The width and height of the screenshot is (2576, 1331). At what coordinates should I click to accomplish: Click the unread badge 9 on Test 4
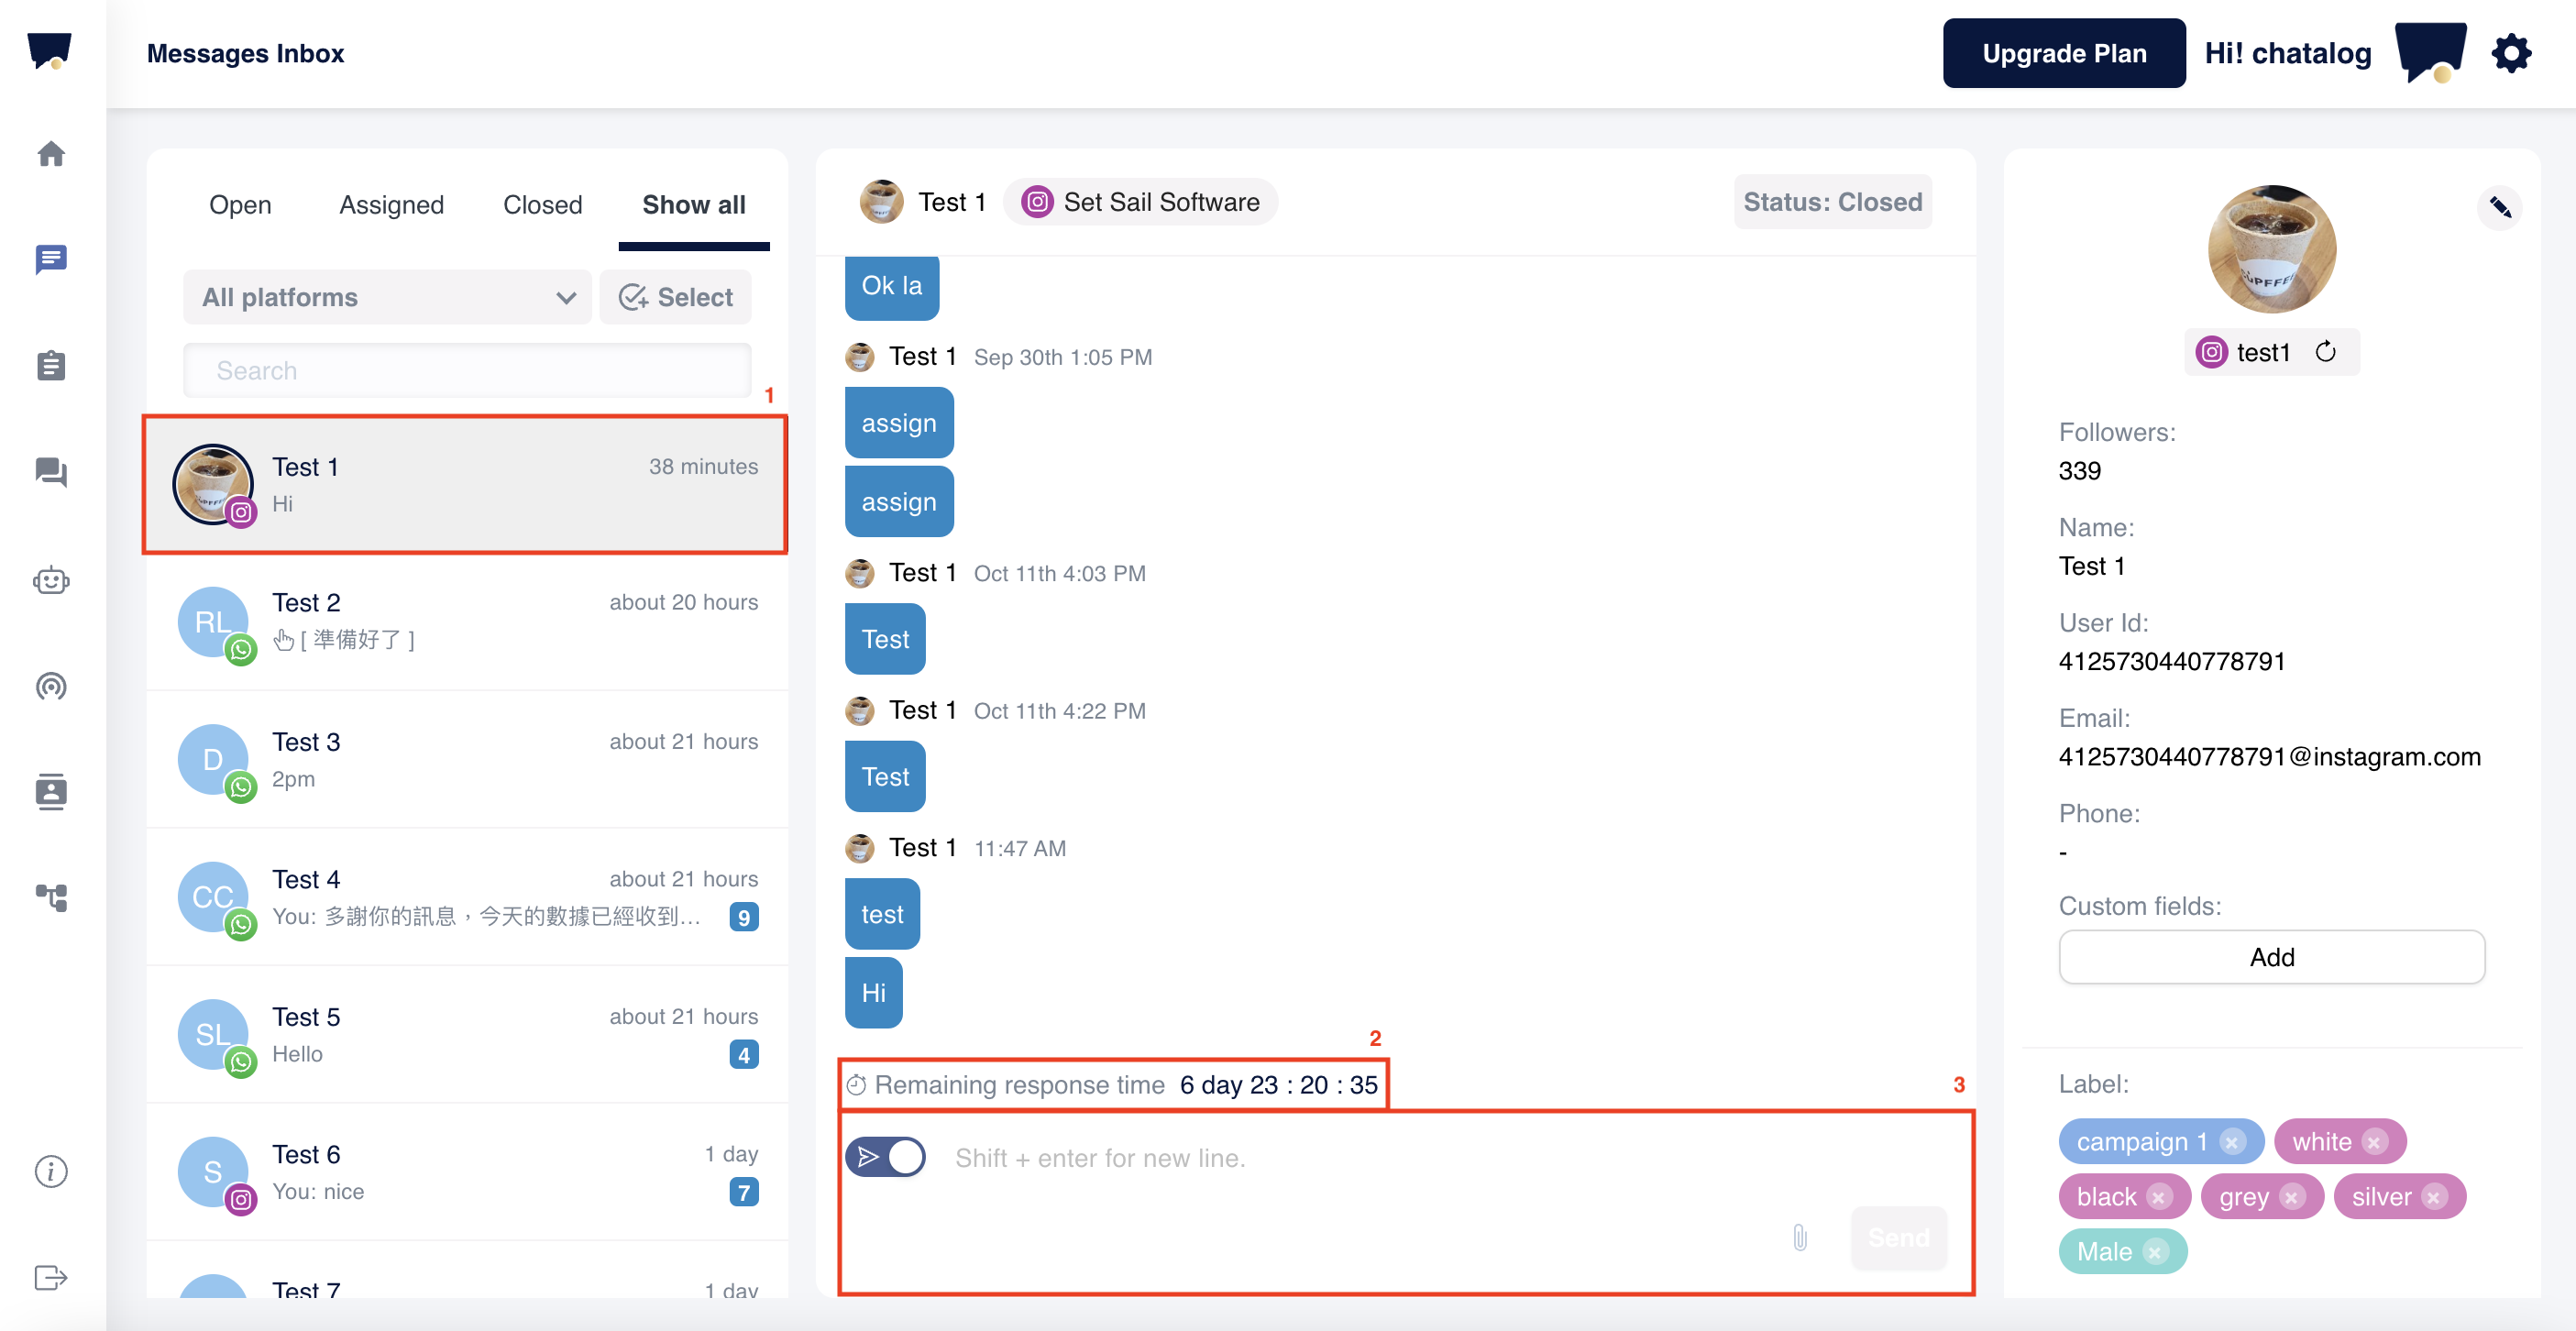coord(743,917)
